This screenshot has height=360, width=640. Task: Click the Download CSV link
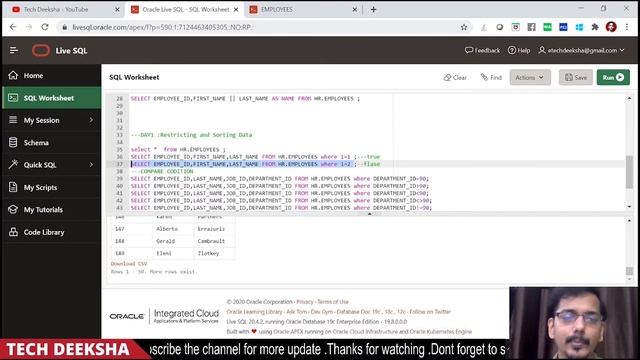point(129,264)
